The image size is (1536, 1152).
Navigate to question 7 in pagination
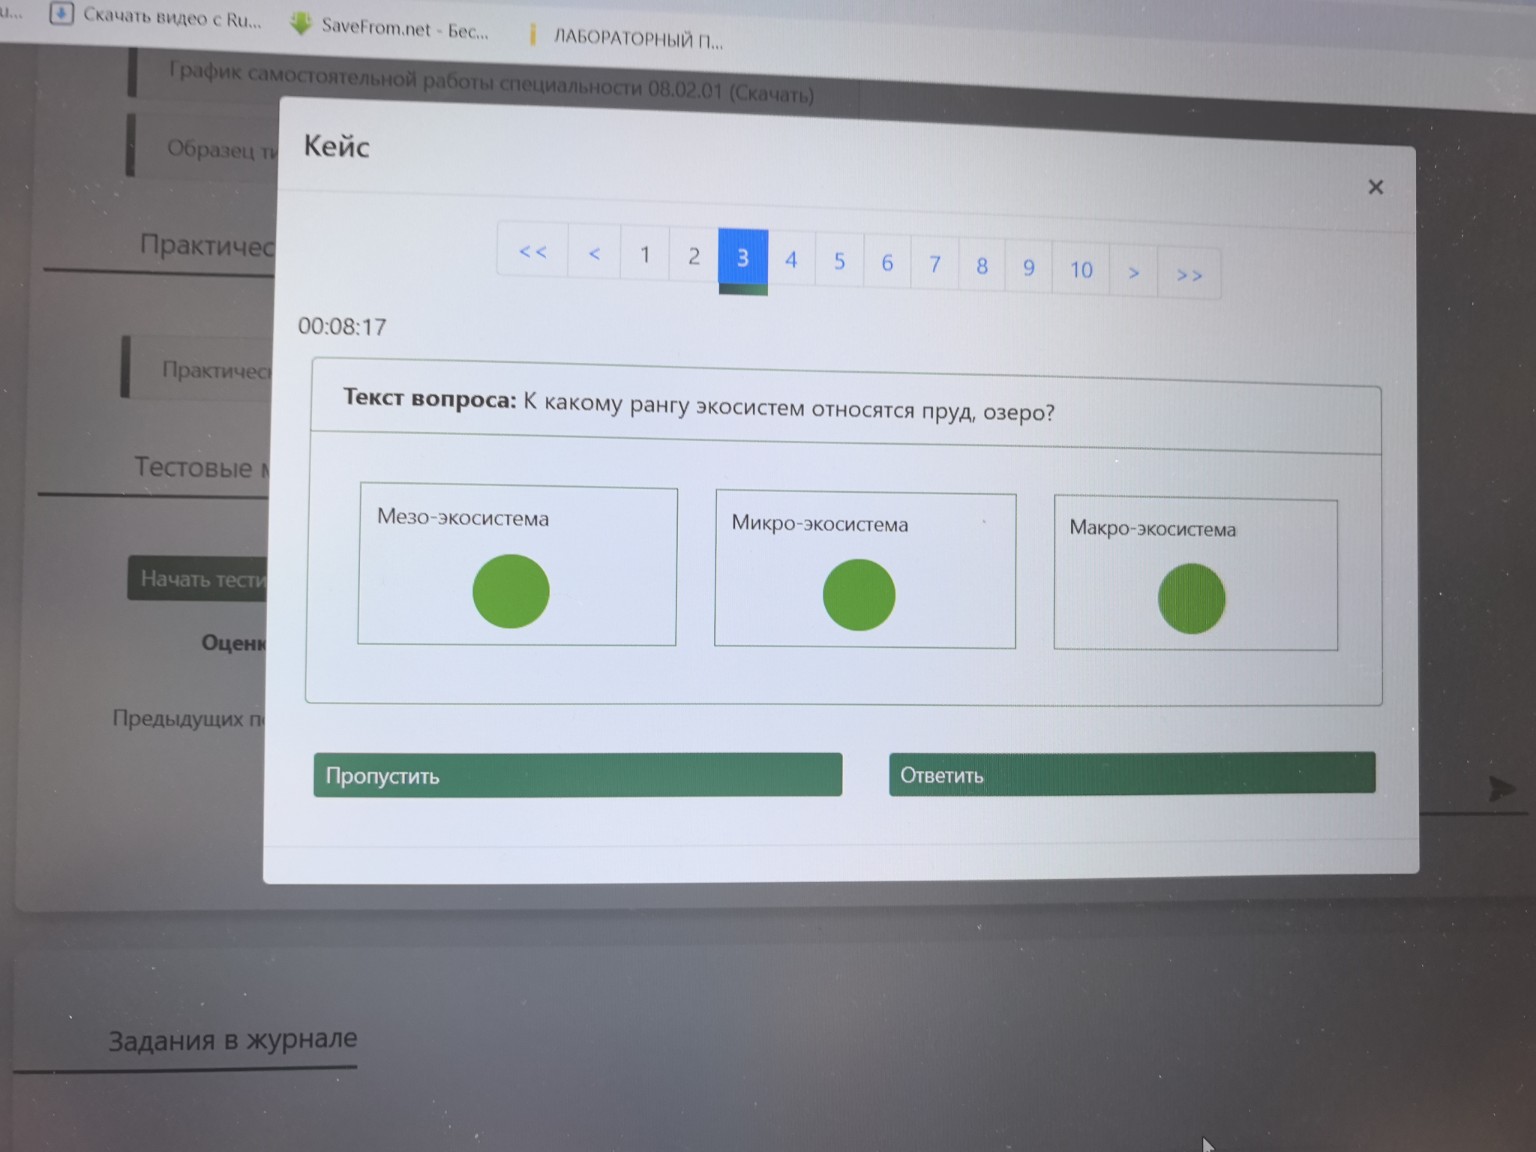935,265
